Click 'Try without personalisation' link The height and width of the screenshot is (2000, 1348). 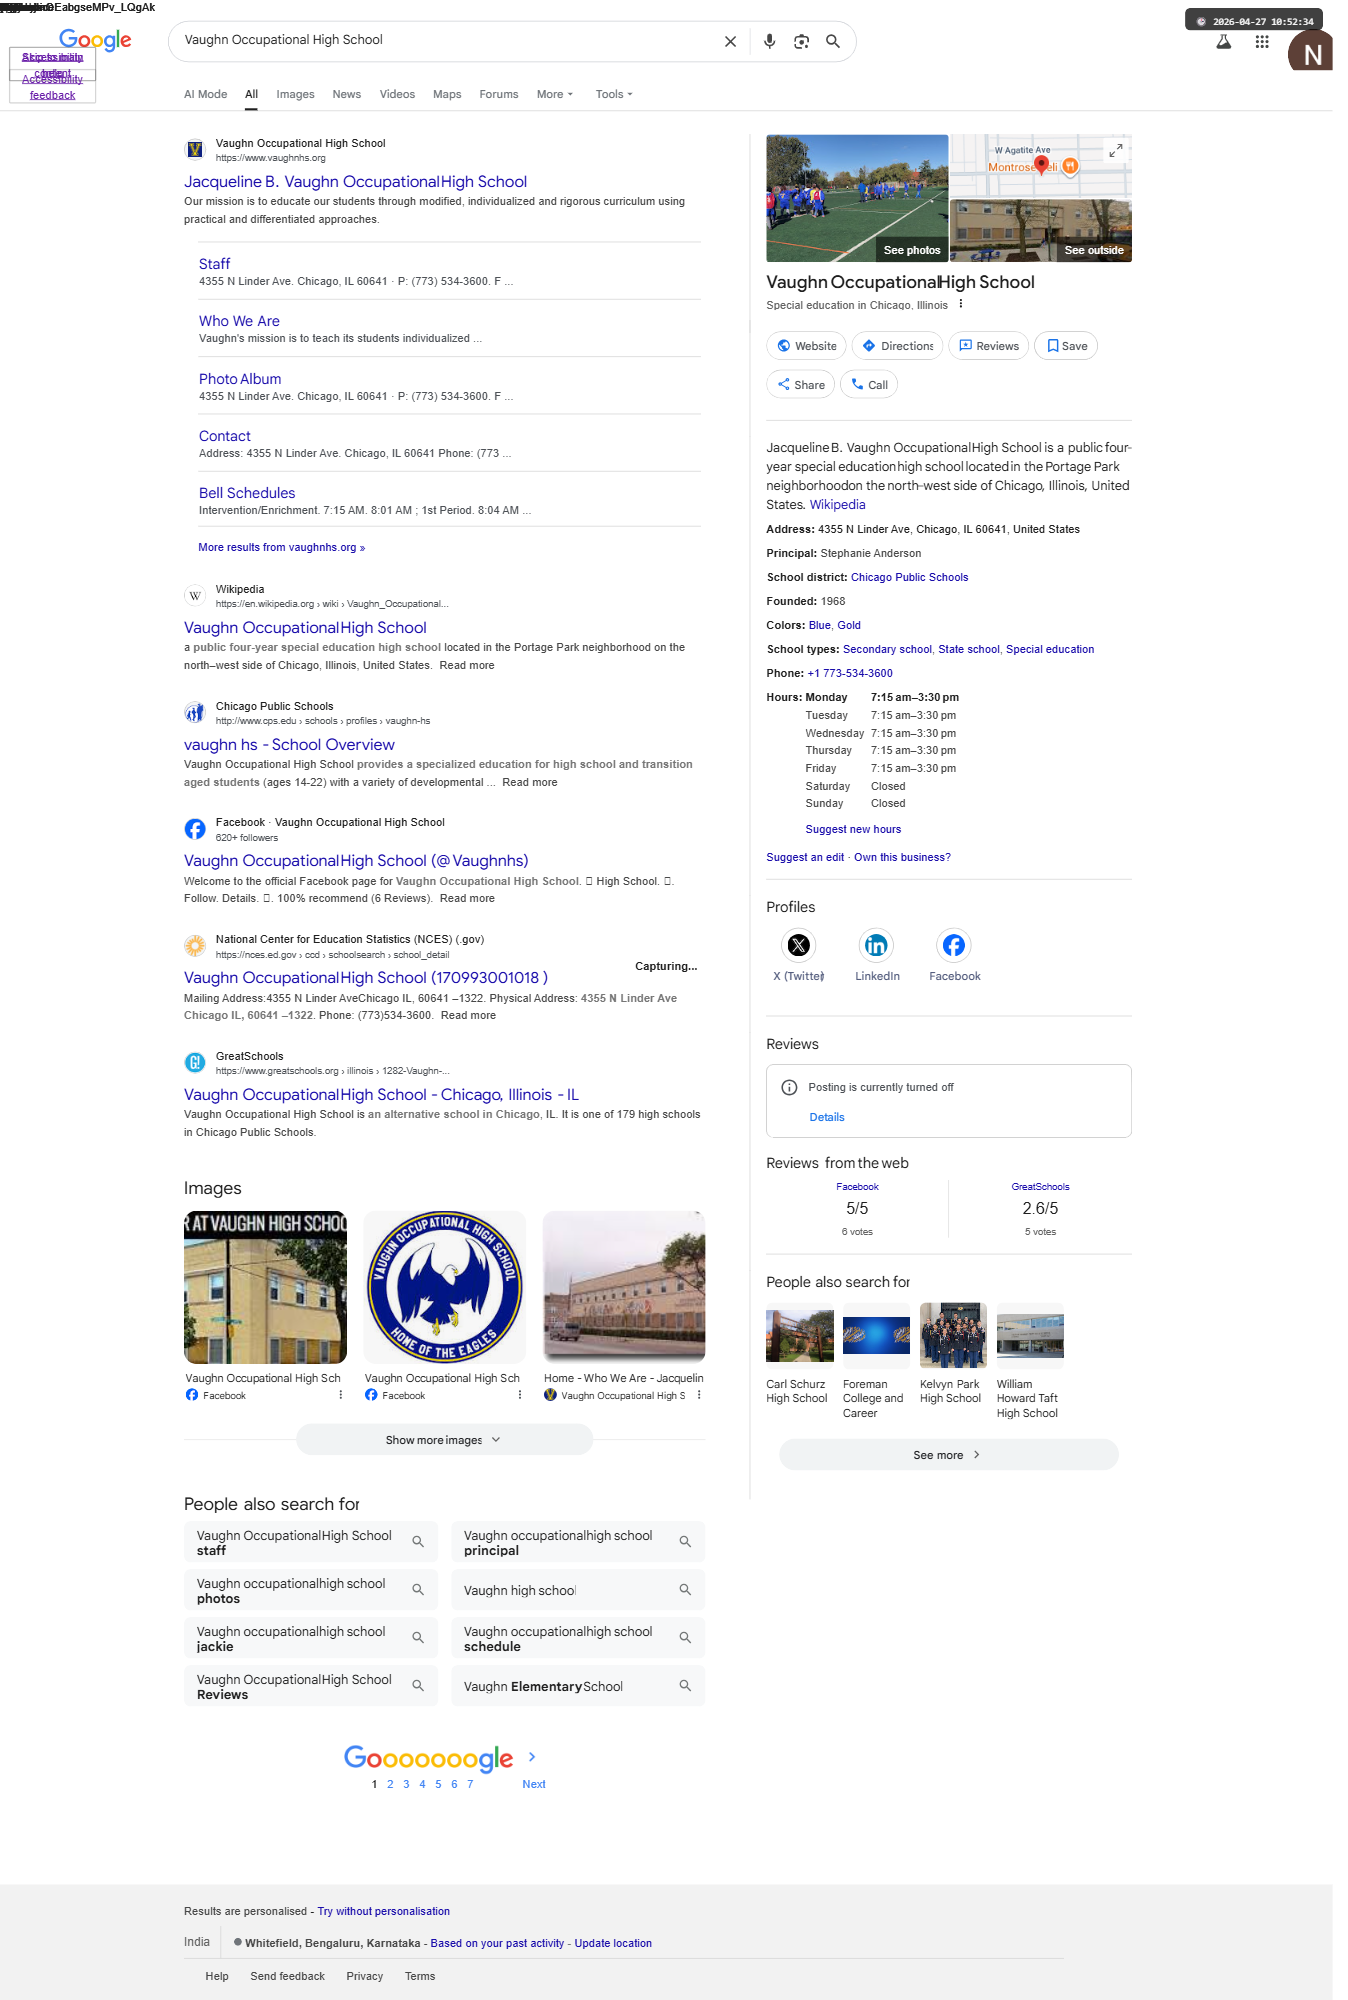[384, 1912]
